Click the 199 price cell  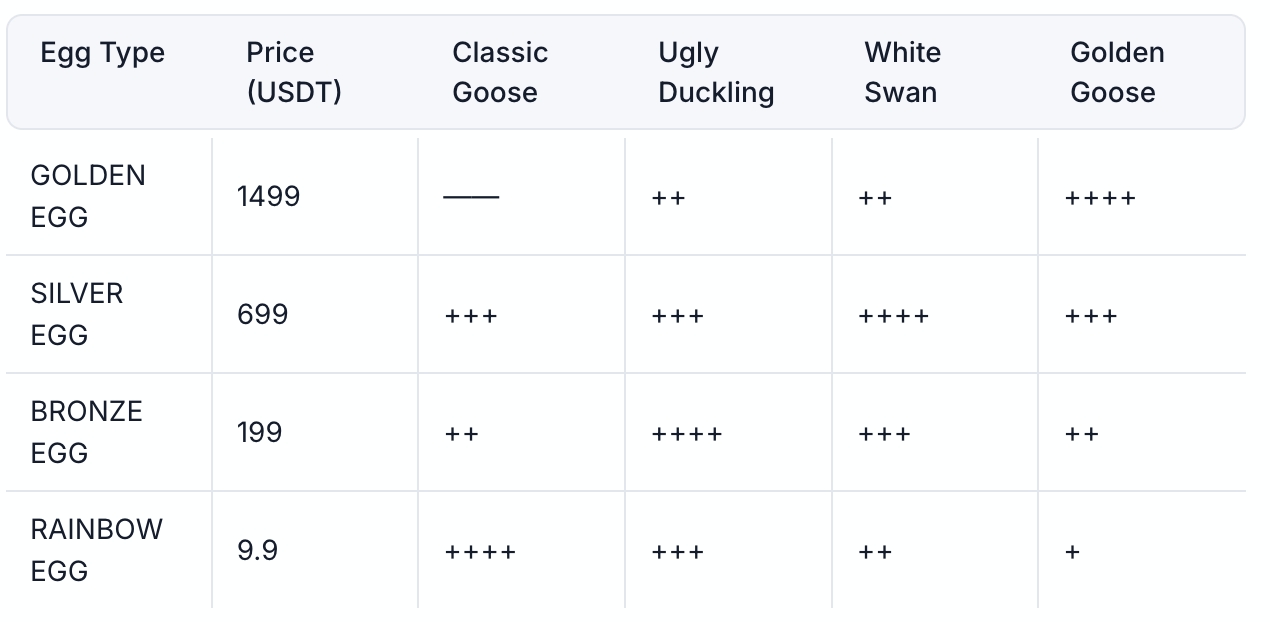click(x=260, y=432)
